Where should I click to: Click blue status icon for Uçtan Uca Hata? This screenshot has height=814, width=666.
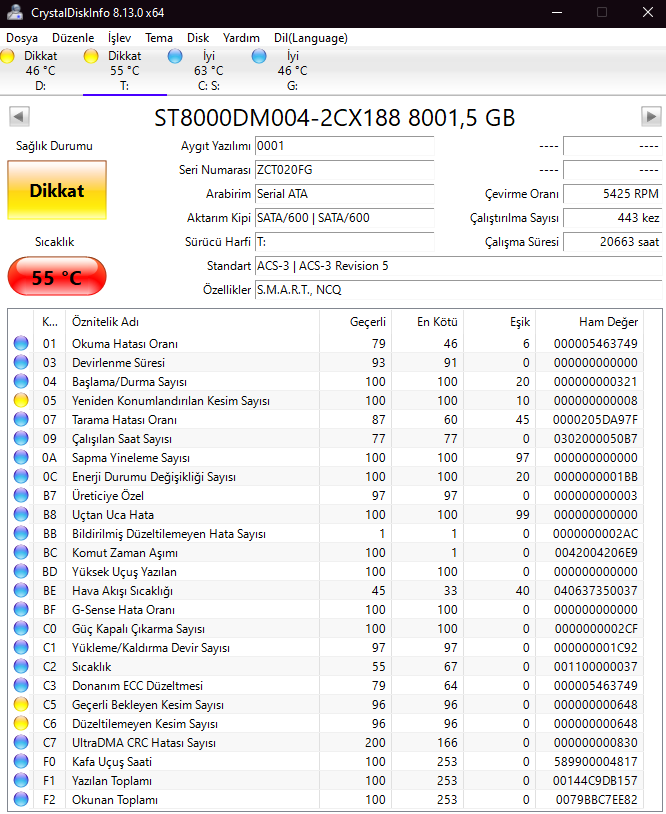pos(21,514)
